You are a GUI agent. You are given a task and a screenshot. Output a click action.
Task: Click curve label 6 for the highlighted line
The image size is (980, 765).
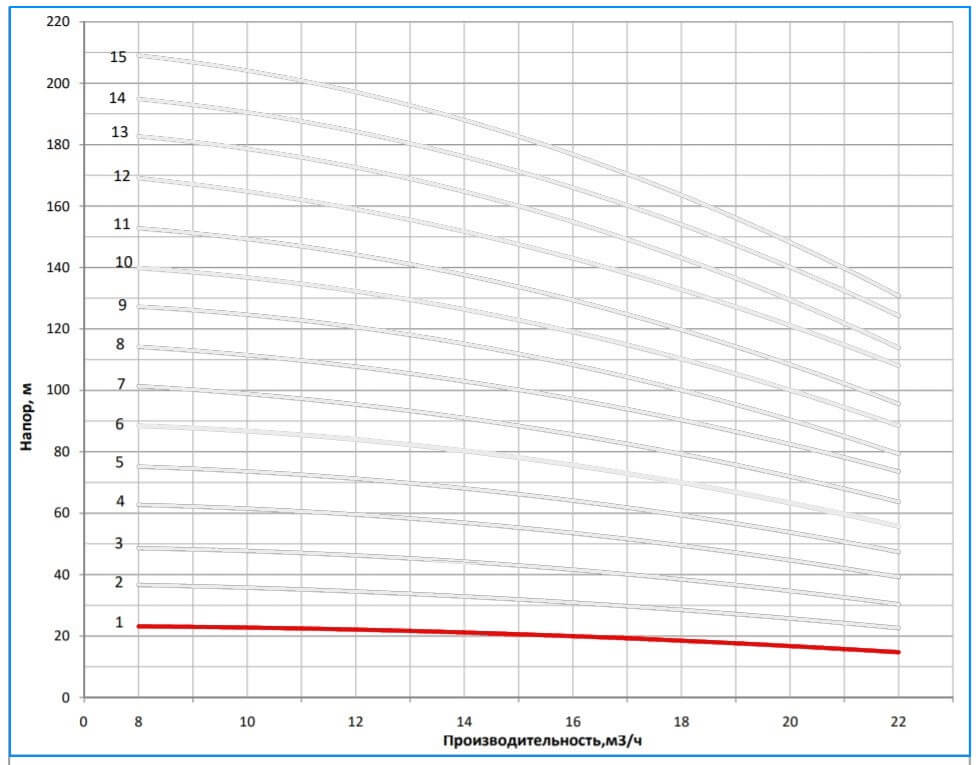click(119, 424)
